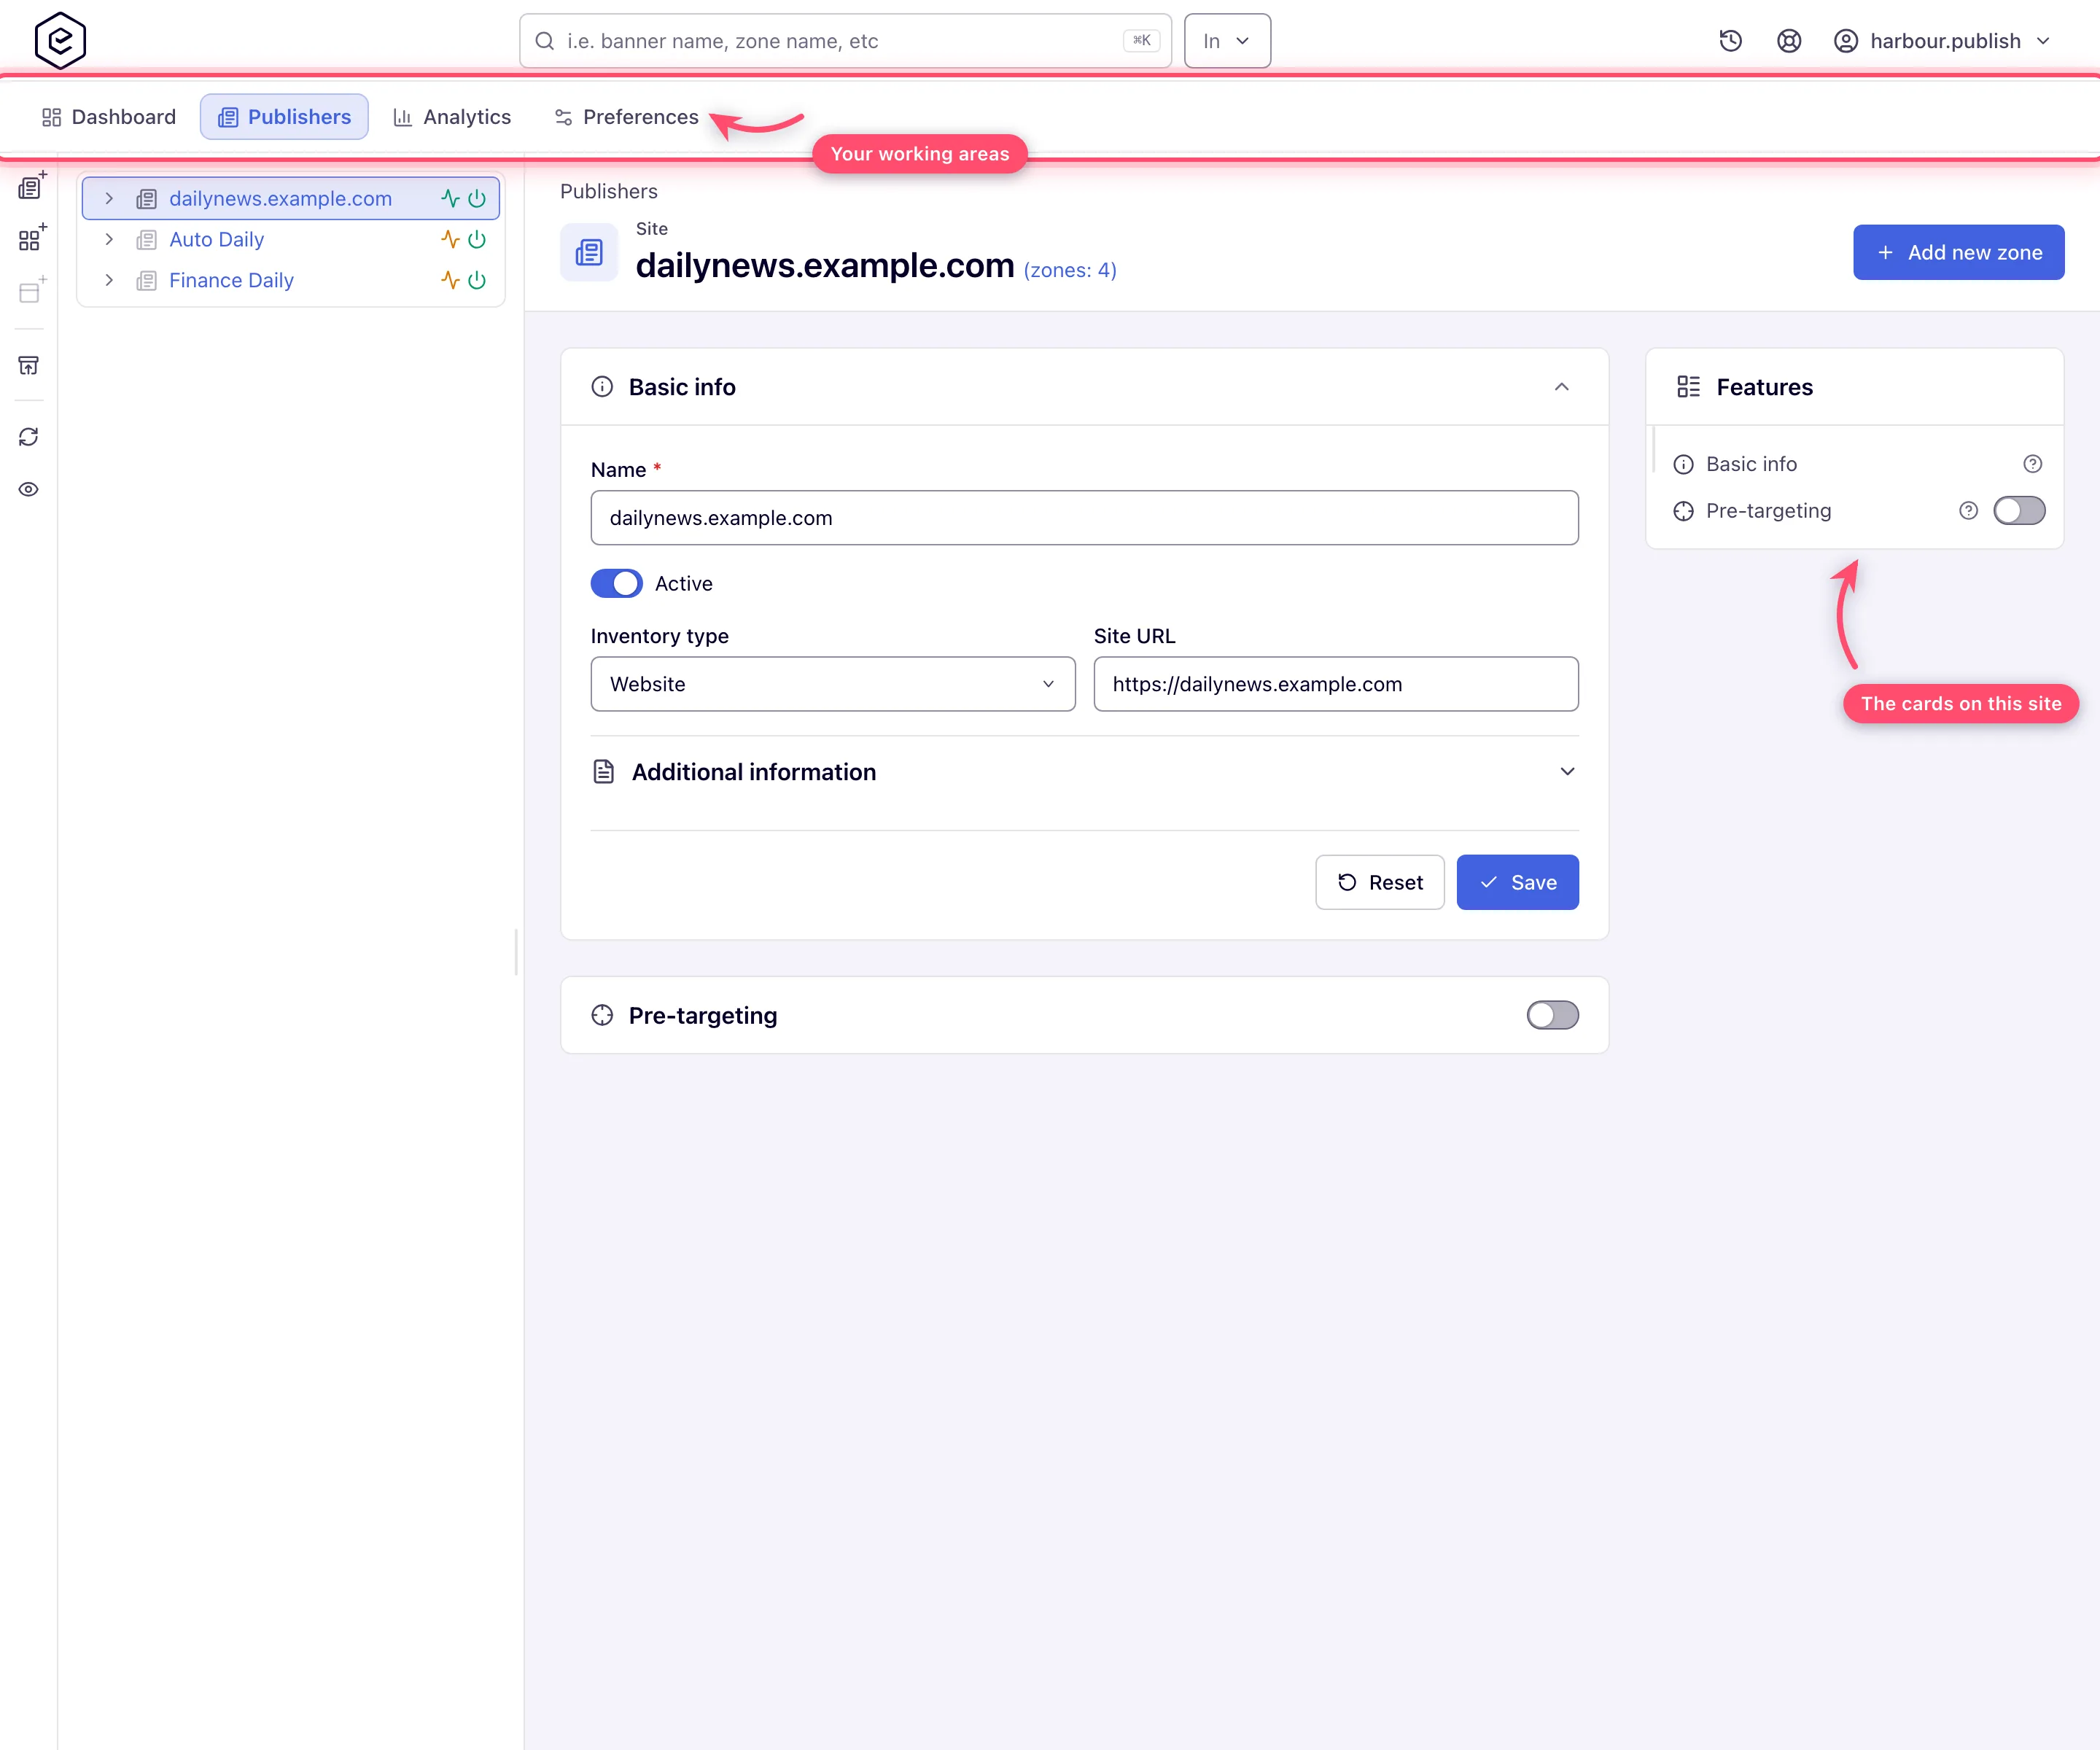Click activity pulse icon for Auto Daily
2100x1750 pixels.
tap(451, 239)
